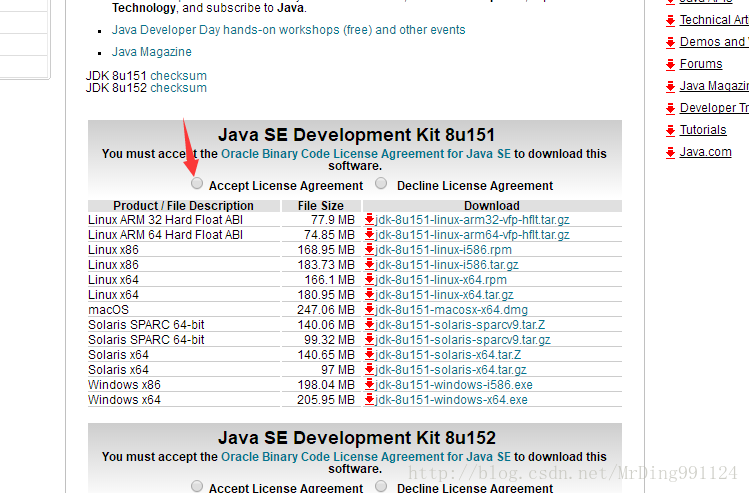Open Demos and sidebar link
The width and height of the screenshot is (749, 493).
pyautogui.click(x=714, y=42)
